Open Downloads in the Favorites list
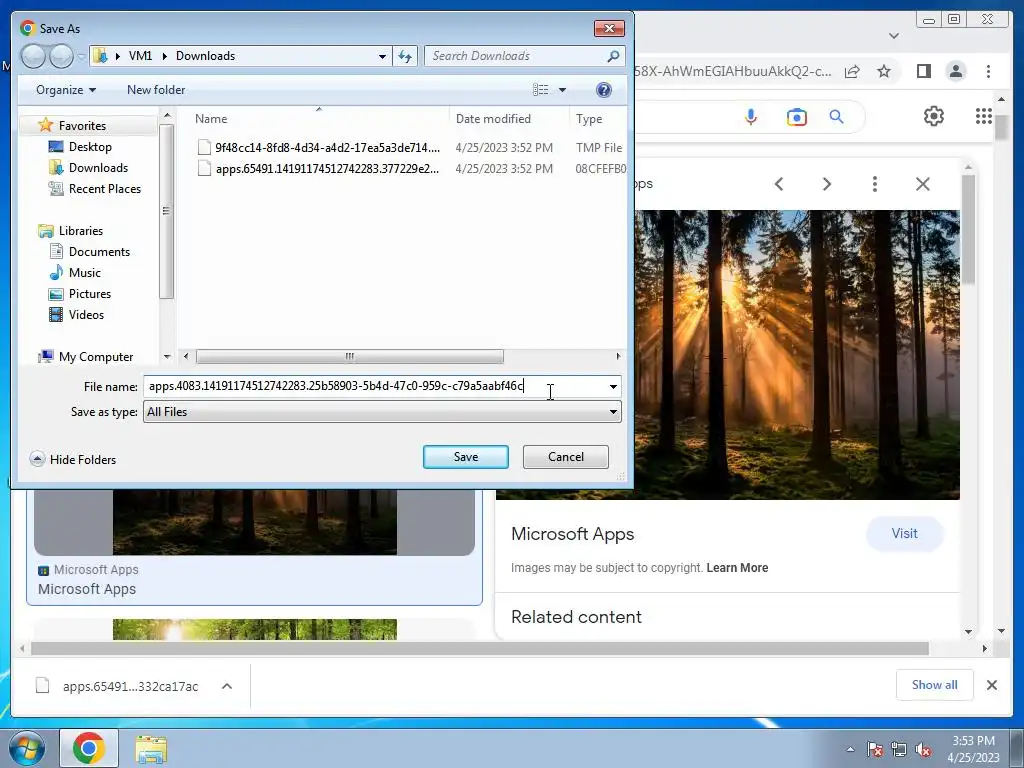The height and width of the screenshot is (768, 1024). click(x=98, y=168)
